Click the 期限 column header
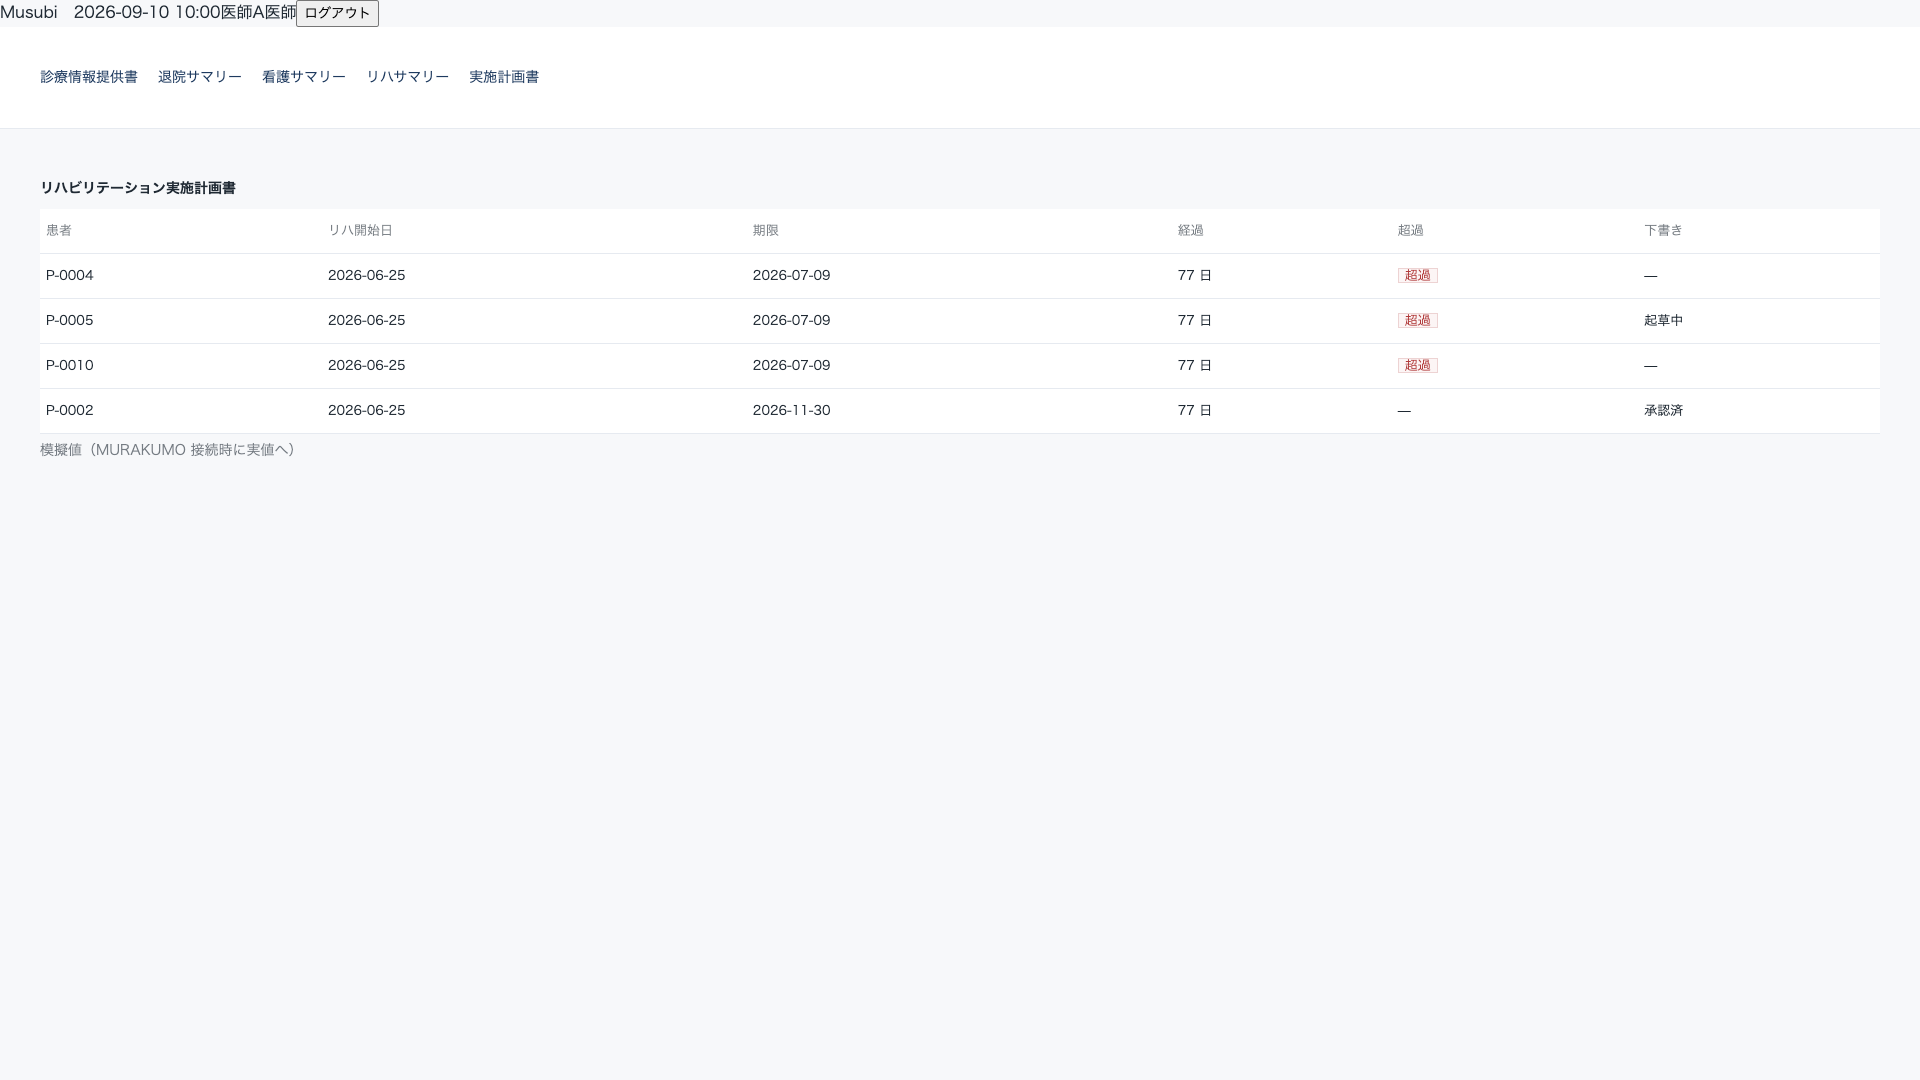Image resolution: width=1920 pixels, height=1080 pixels. (x=766, y=231)
